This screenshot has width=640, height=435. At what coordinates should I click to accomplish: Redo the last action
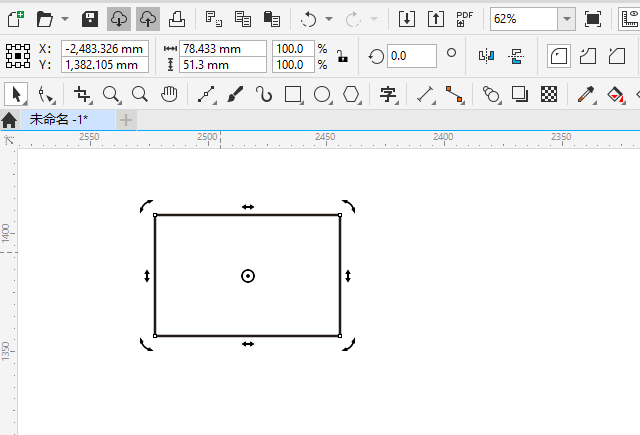pyautogui.click(x=353, y=19)
